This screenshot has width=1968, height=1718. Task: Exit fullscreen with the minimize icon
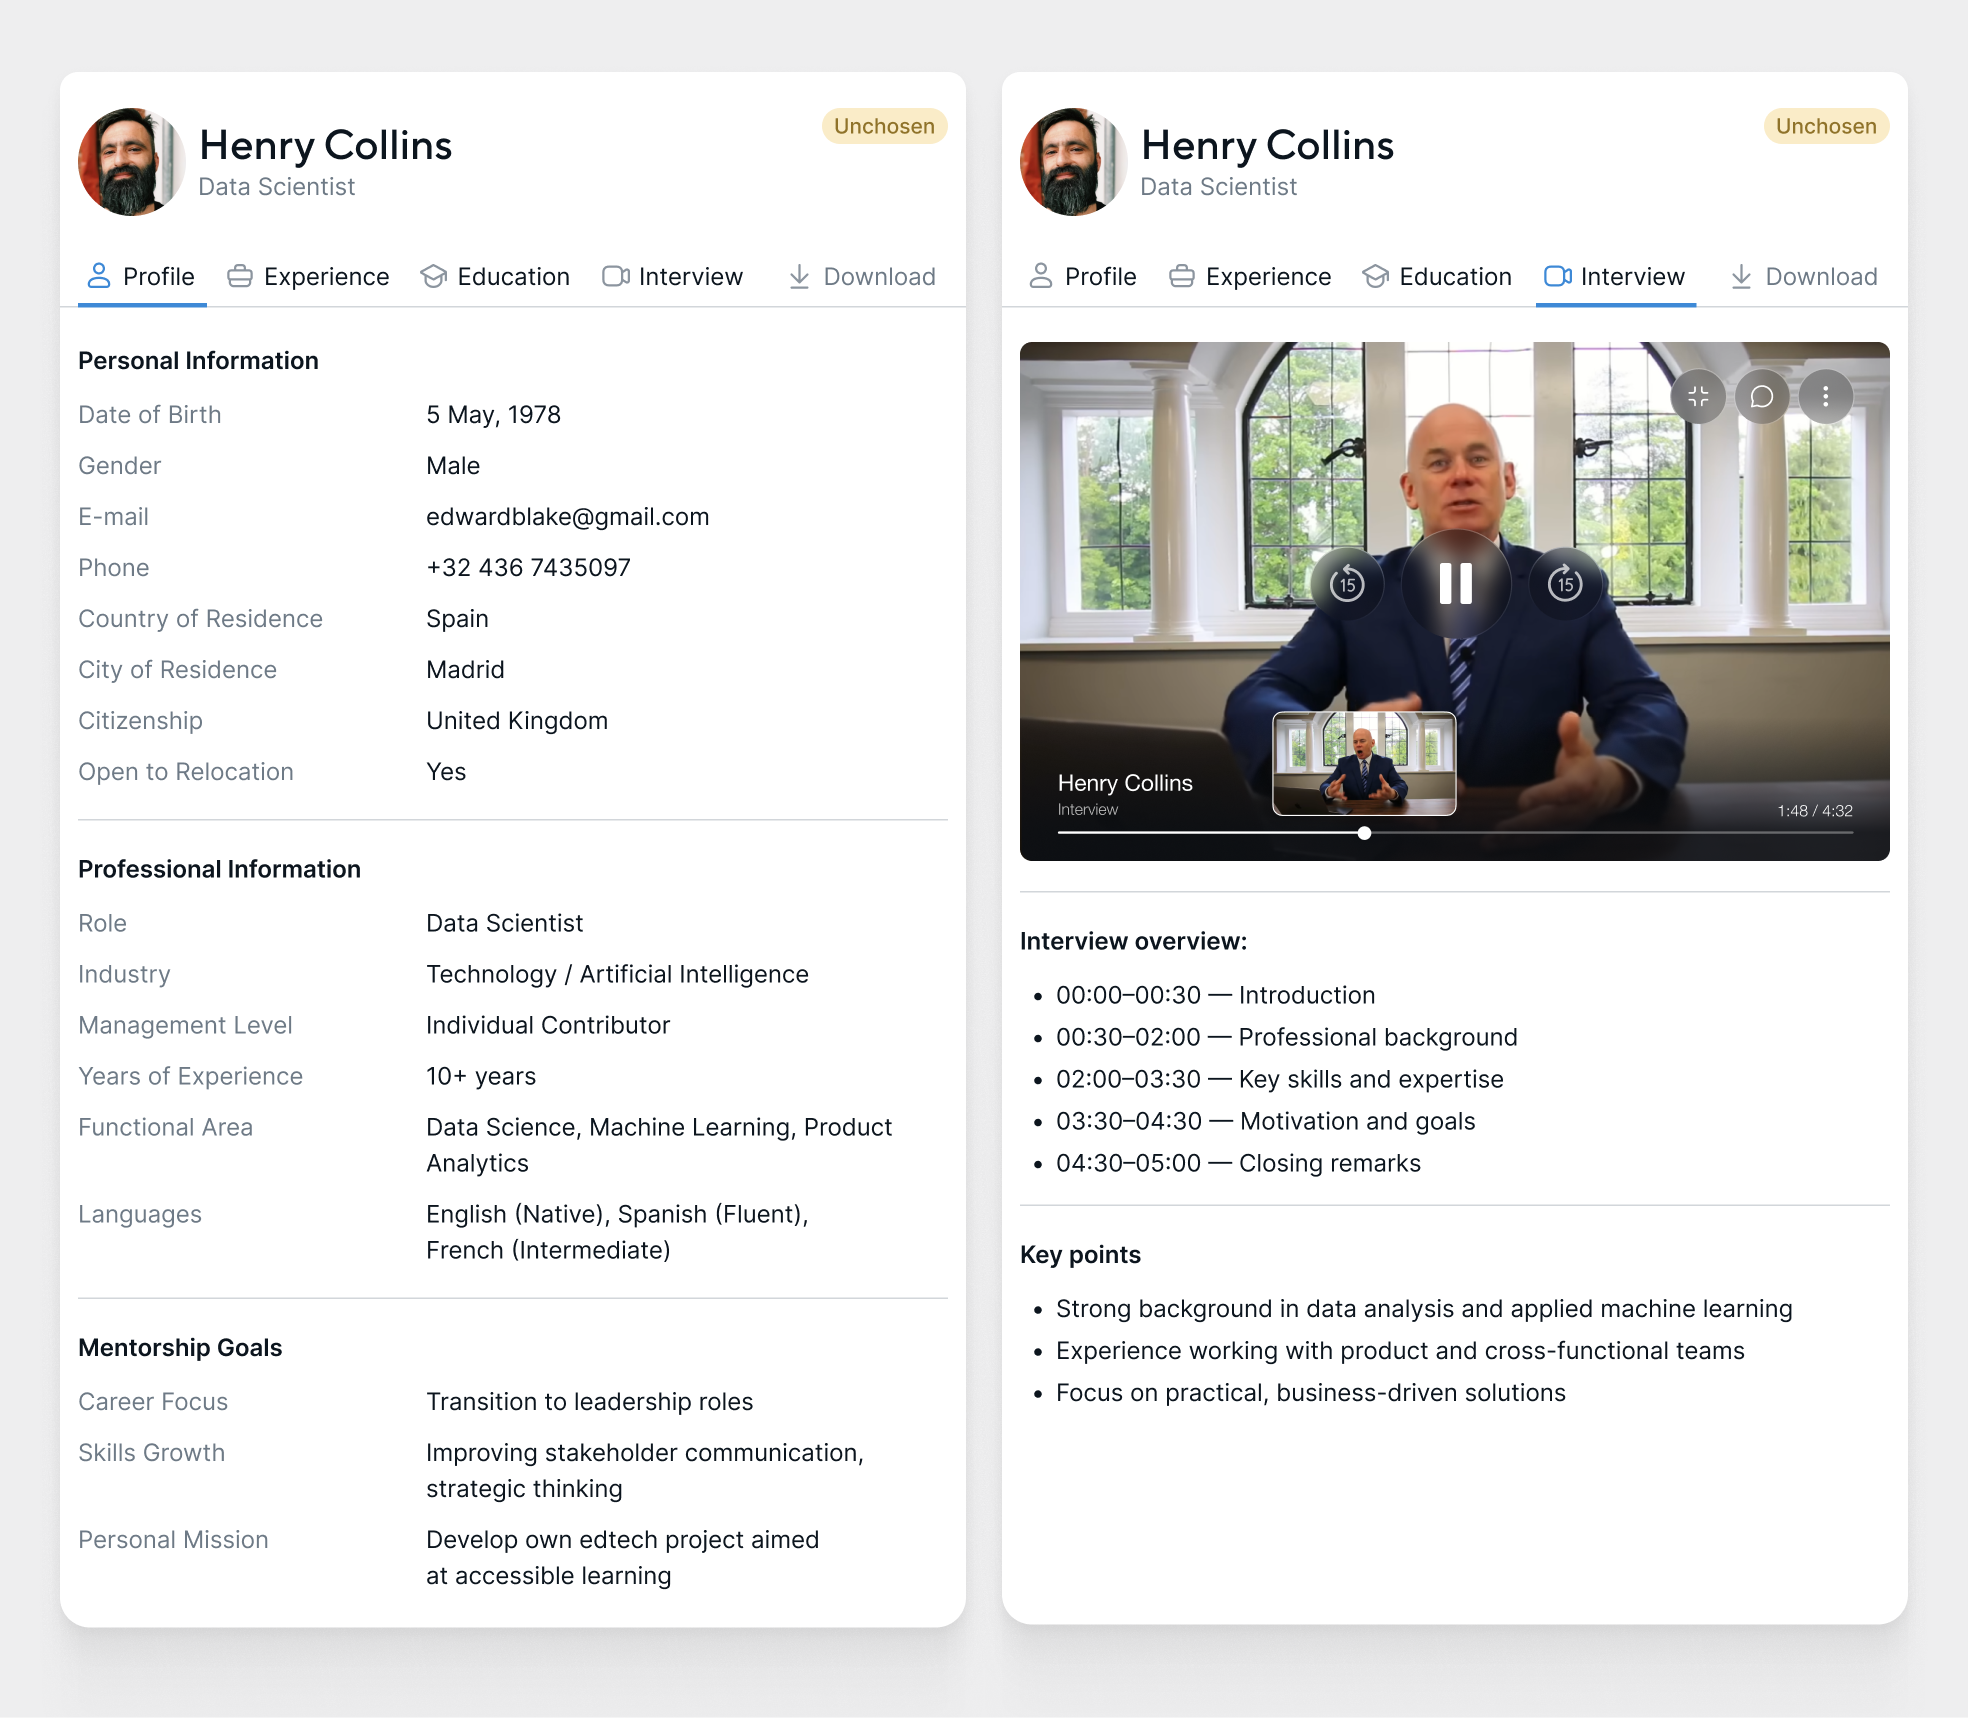(x=1698, y=397)
